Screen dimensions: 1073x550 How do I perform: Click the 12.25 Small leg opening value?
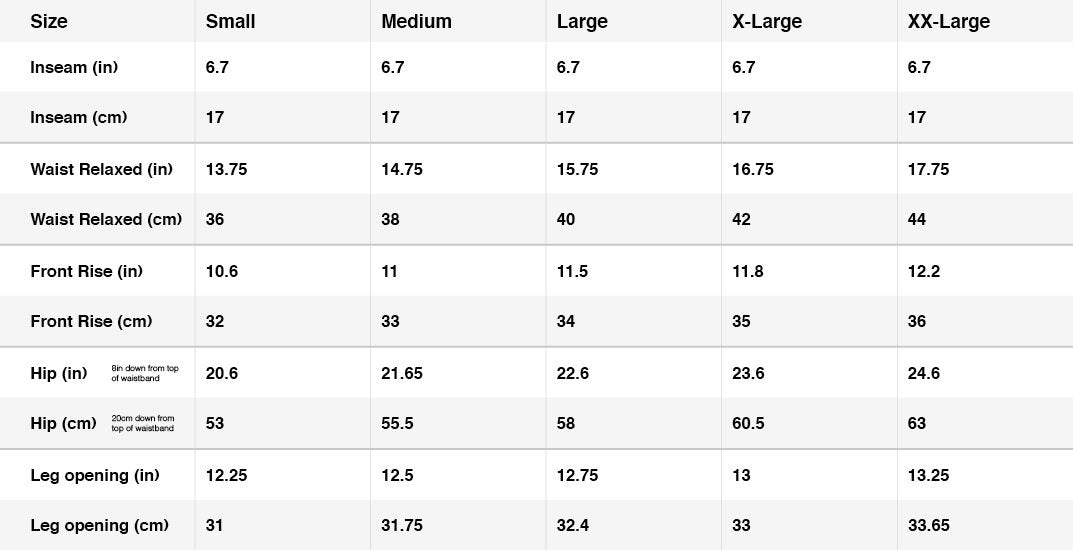tap(227, 475)
